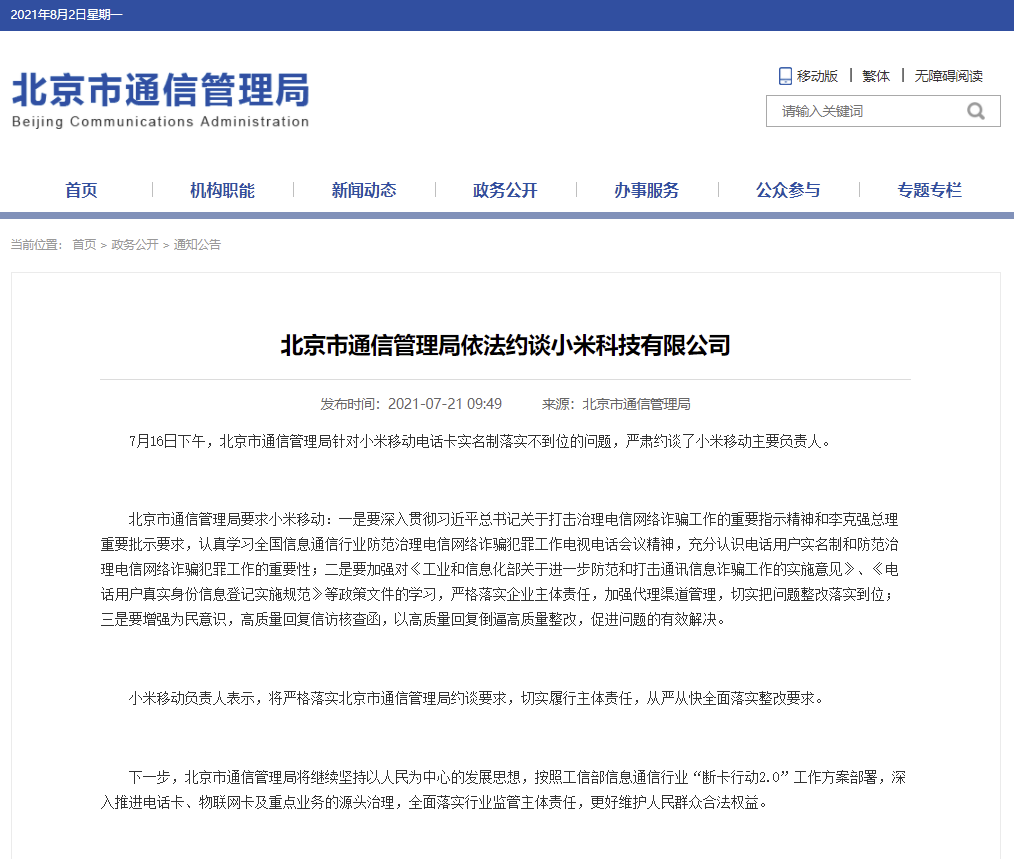Click the 首页 breadcrumb link
This screenshot has width=1014, height=859.
coord(84,245)
